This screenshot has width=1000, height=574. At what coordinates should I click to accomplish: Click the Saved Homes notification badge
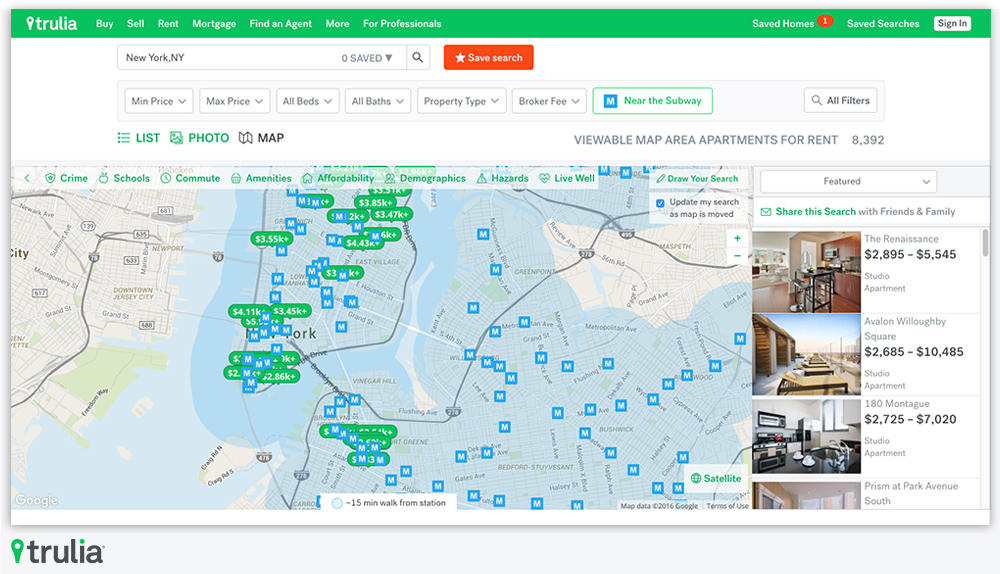[x=825, y=21]
